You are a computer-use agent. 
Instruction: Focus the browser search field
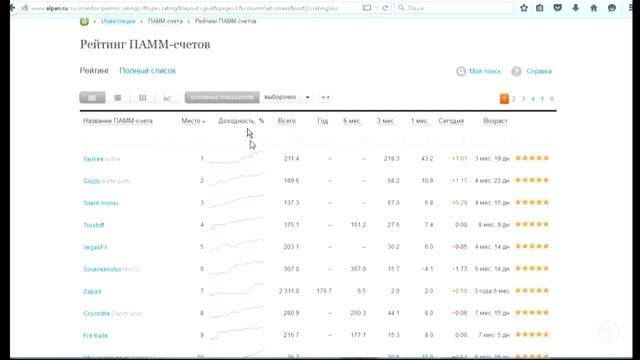(453, 8)
